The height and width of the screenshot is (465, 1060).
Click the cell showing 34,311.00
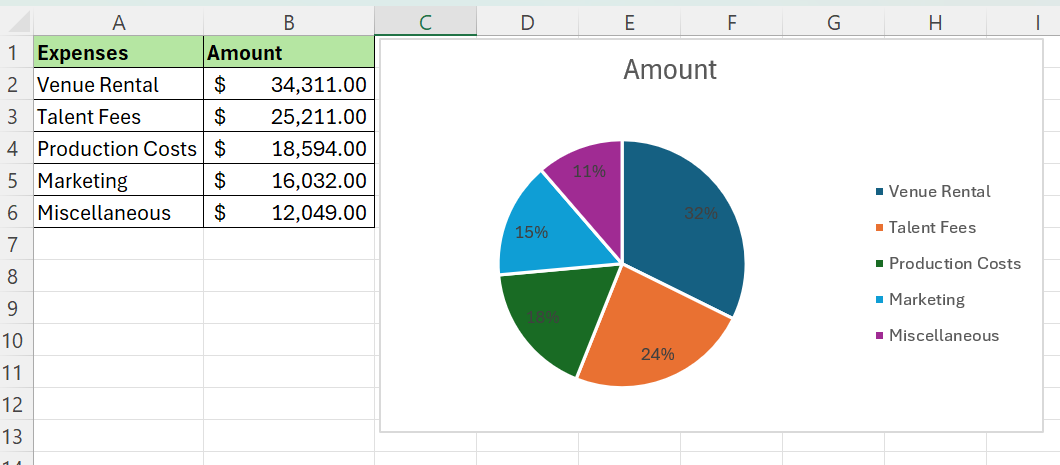point(289,85)
